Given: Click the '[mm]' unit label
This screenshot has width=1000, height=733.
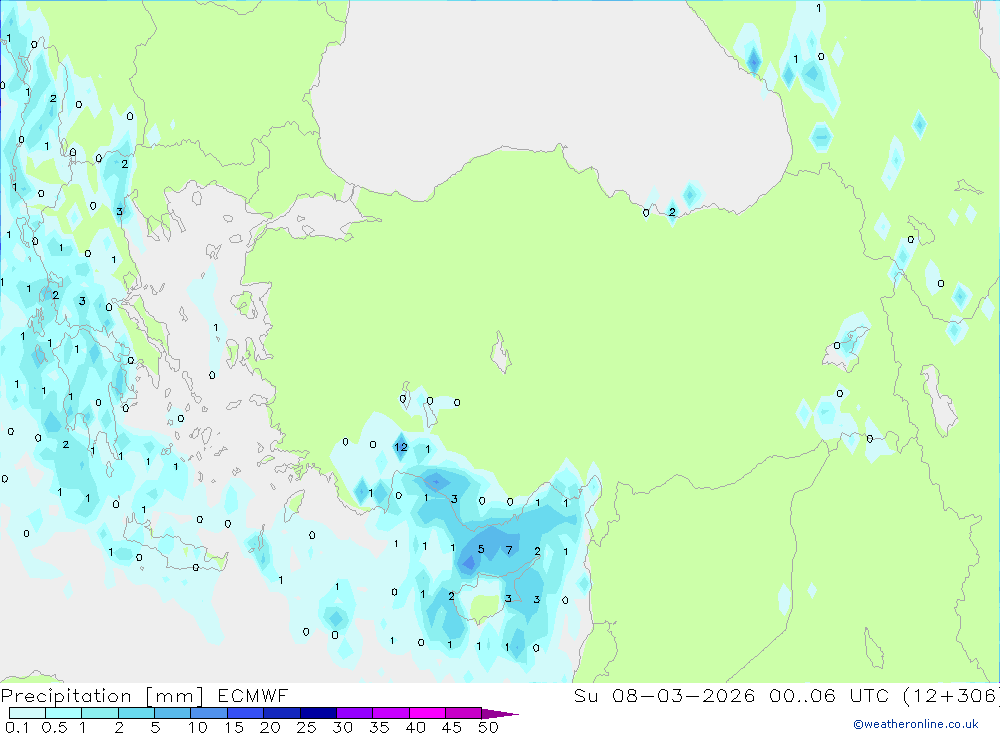Looking at the screenshot, I should pos(175,695).
